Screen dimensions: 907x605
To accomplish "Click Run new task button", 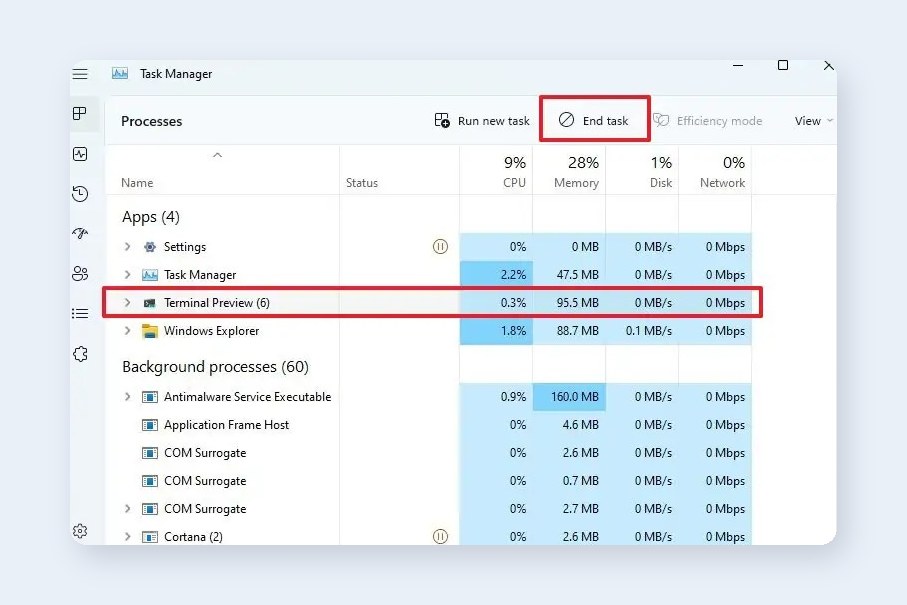I will click(482, 120).
